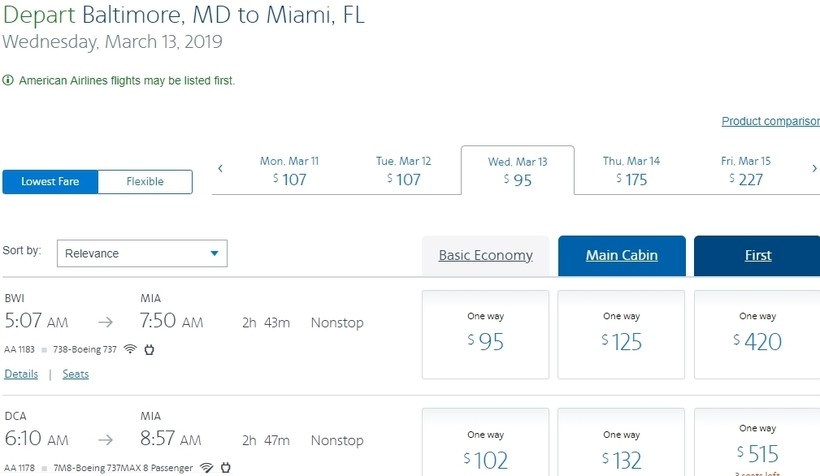
Task: Open the Sort by Relevance dropdown
Action: 142,254
